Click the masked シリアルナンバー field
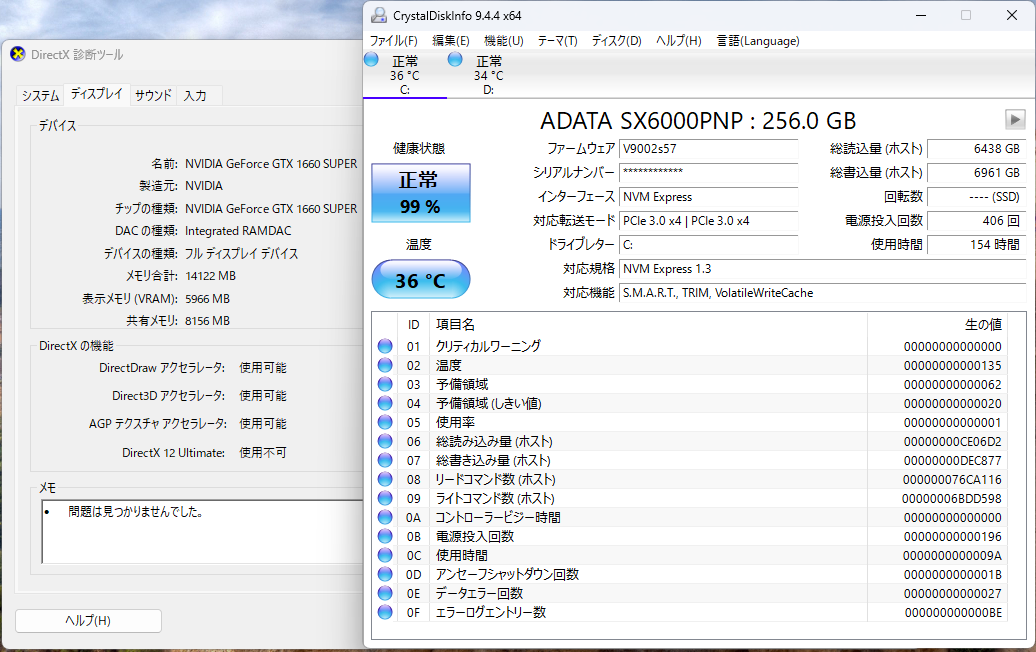This screenshot has width=1036, height=652. [x=708, y=173]
